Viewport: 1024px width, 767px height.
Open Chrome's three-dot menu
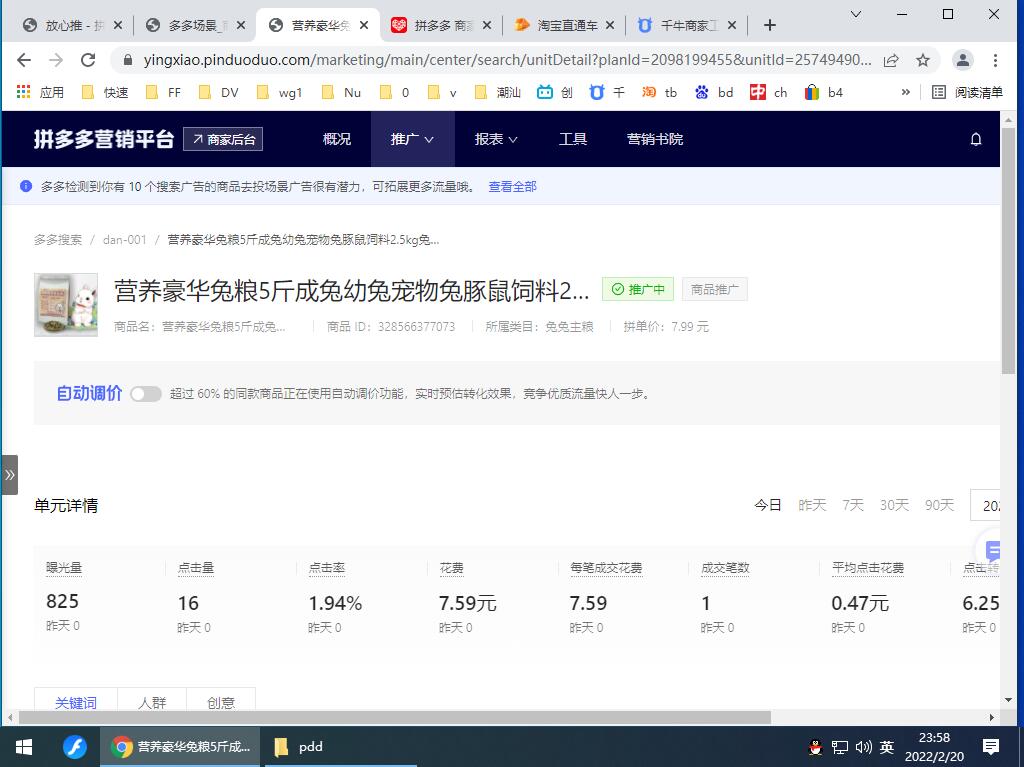coord(995,60)
